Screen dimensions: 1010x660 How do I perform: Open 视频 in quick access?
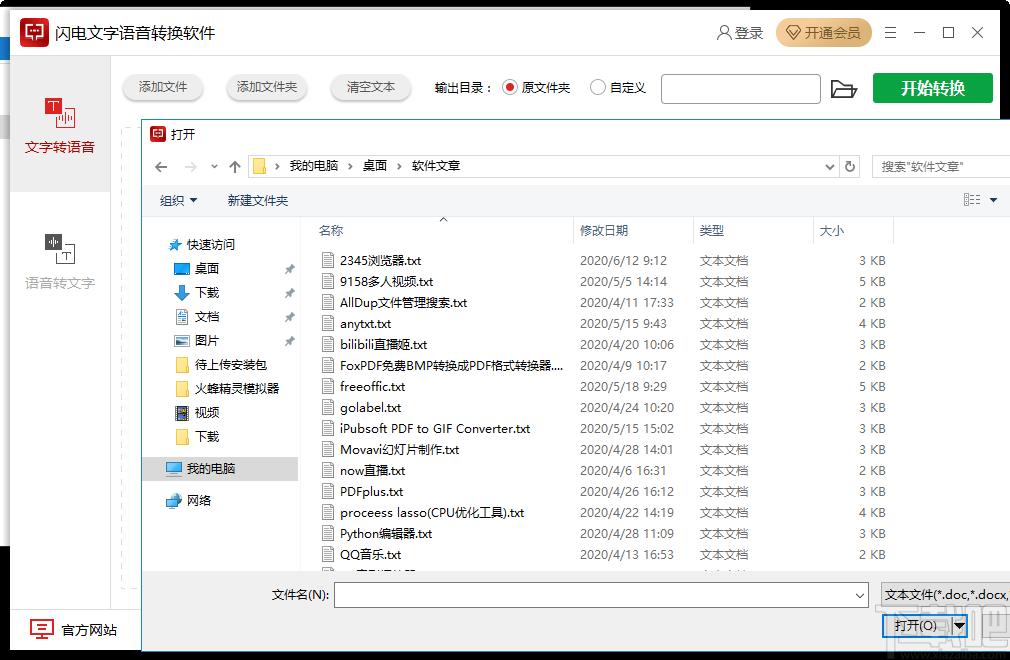pos(207,412)
